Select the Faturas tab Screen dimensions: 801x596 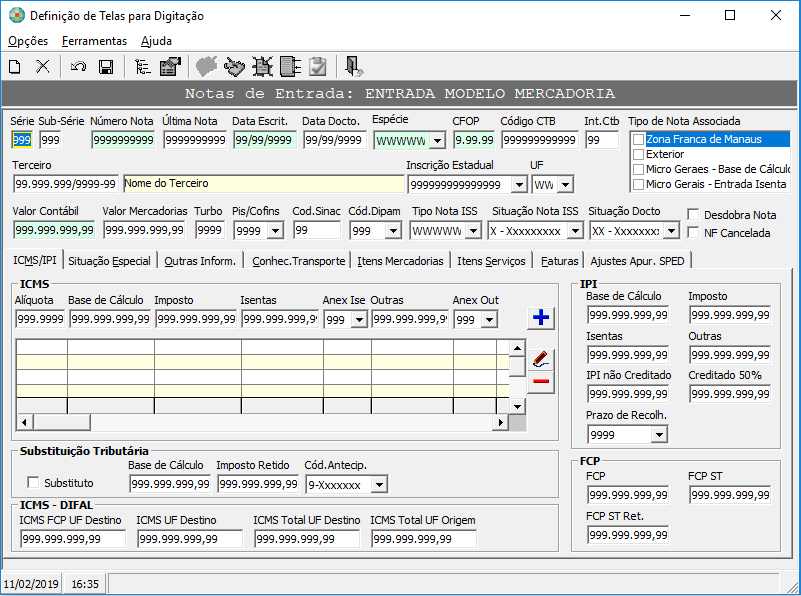click(559, 261)
